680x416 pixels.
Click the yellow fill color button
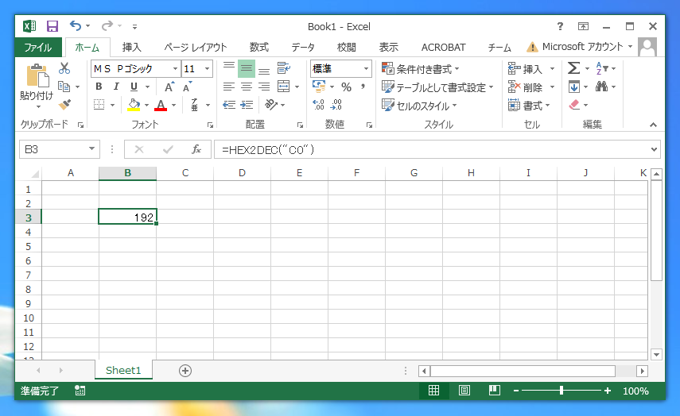tap(134, 105)
